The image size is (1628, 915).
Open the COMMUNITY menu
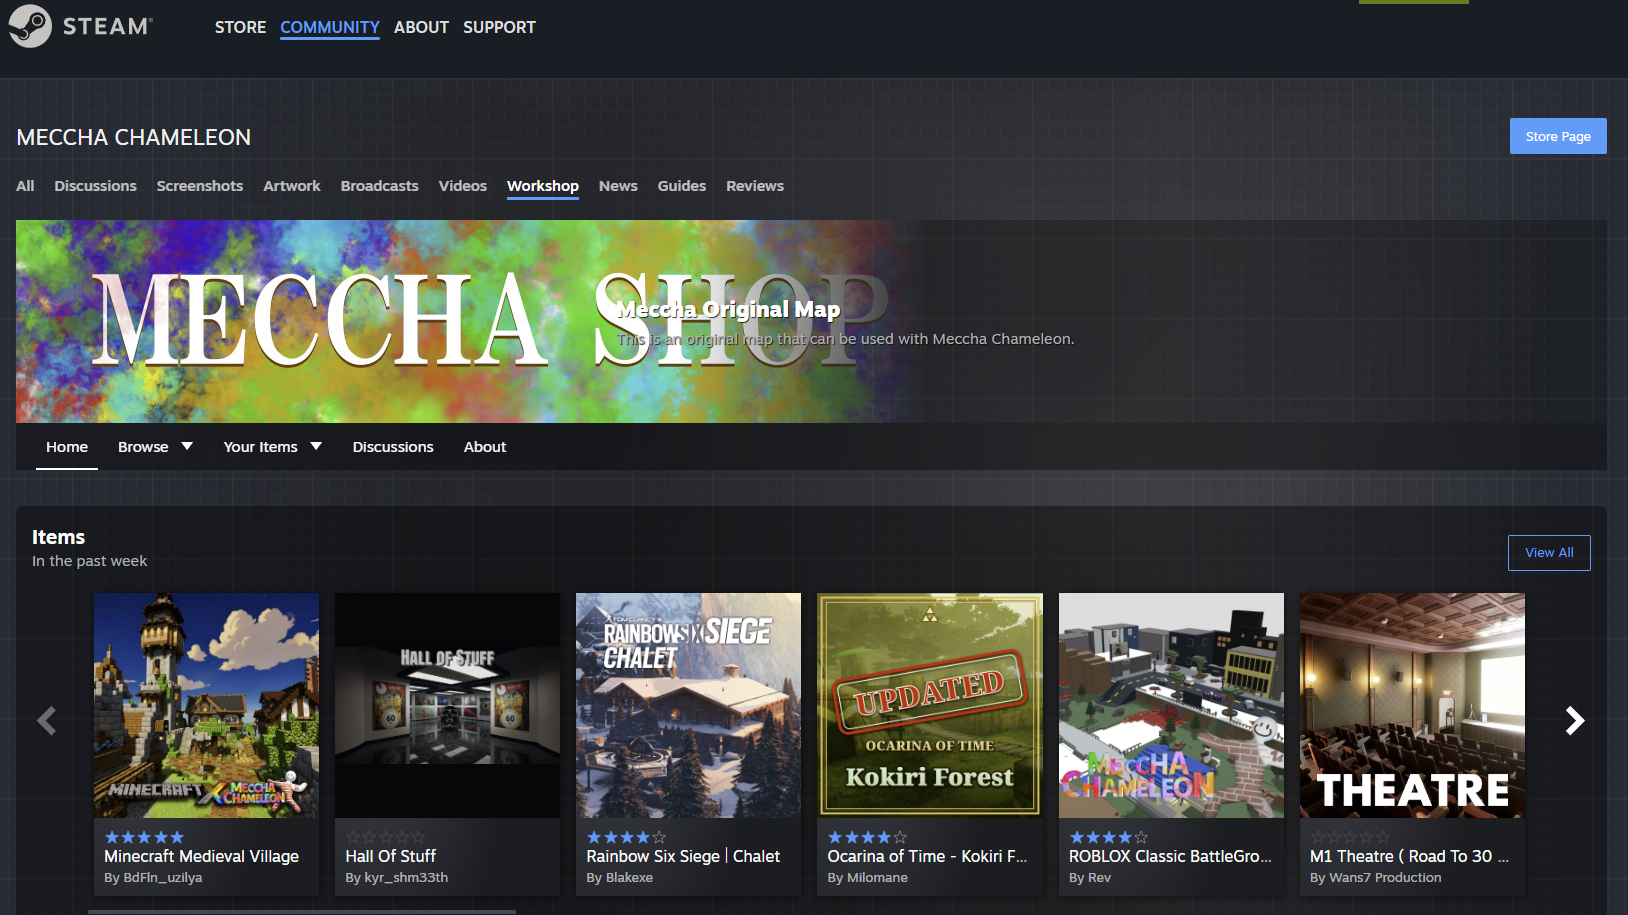330,27
